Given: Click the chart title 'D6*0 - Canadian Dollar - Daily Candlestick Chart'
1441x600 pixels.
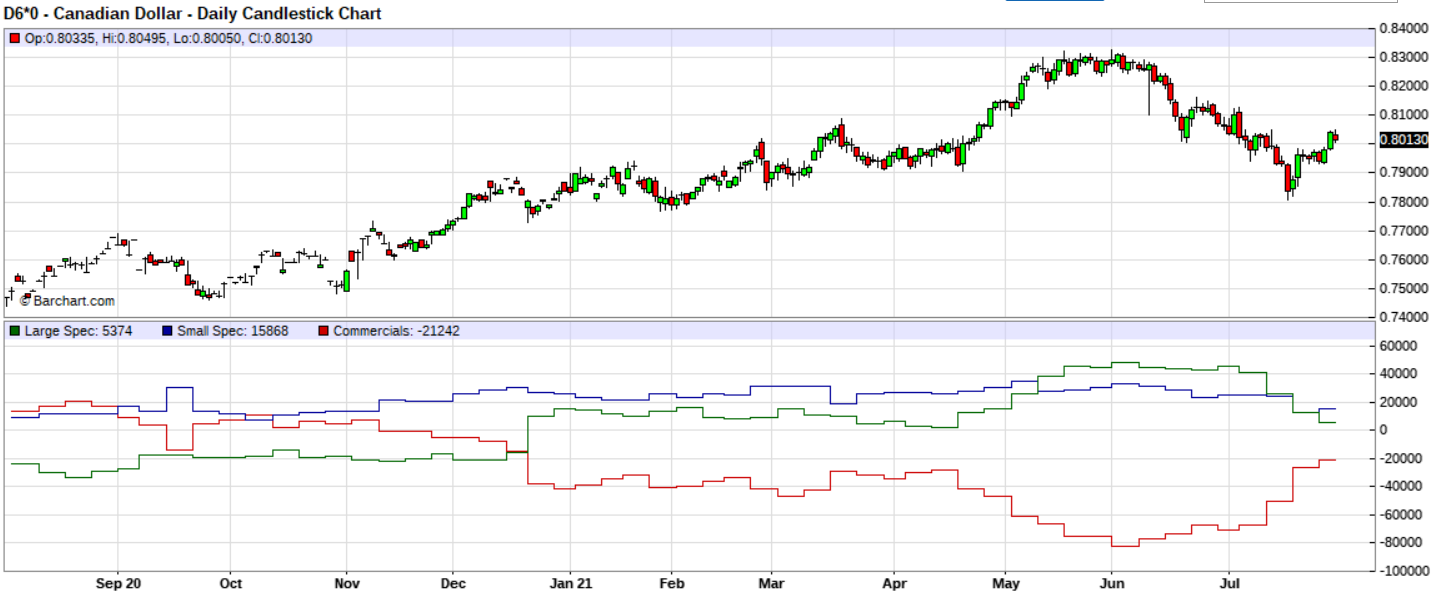Looking at the screenshot, I should coord(193,14).
